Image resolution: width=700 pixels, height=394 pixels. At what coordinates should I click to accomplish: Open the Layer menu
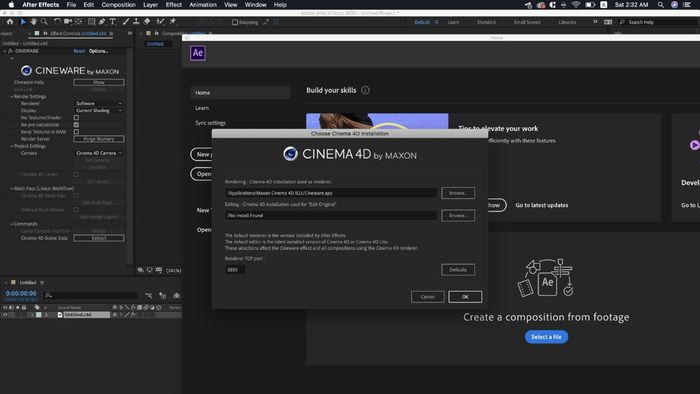[150, 4]
